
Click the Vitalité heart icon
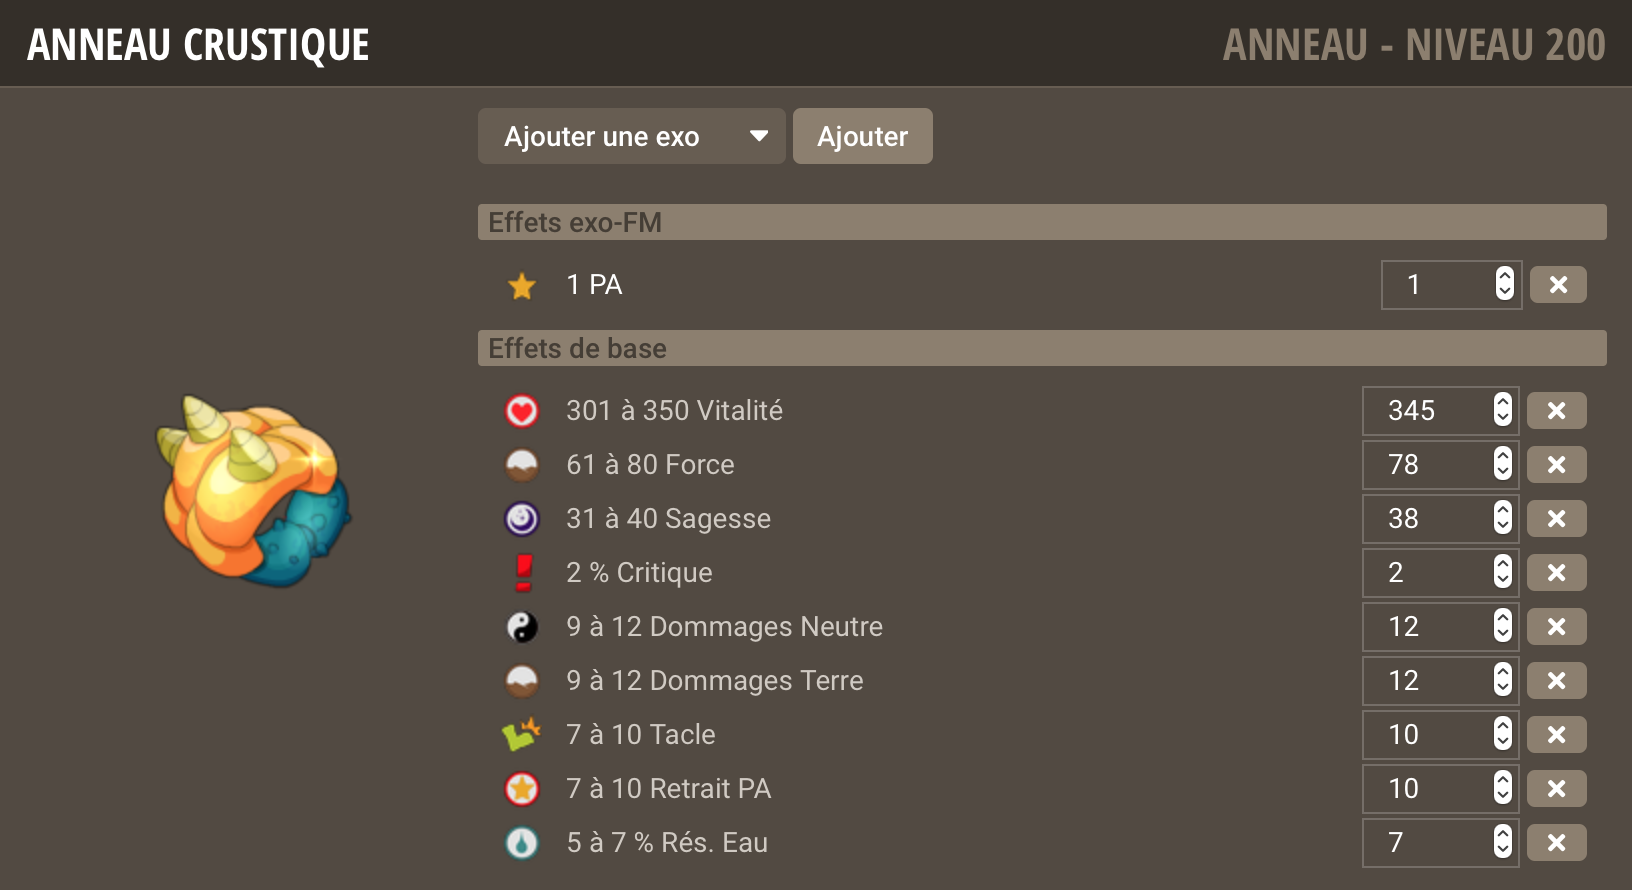pos(521,411)
